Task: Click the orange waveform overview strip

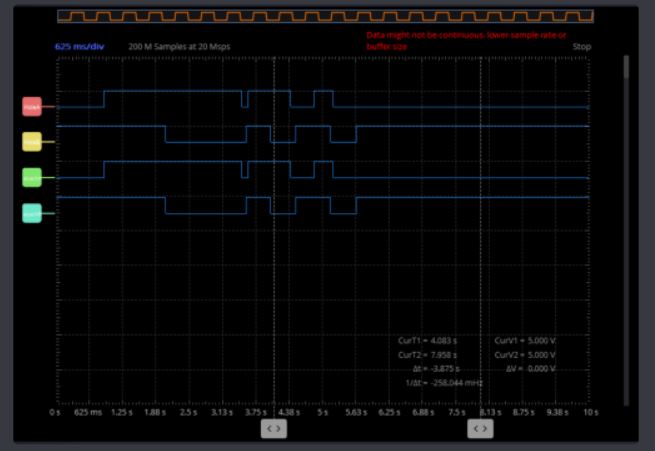Action: coord(325,16)
